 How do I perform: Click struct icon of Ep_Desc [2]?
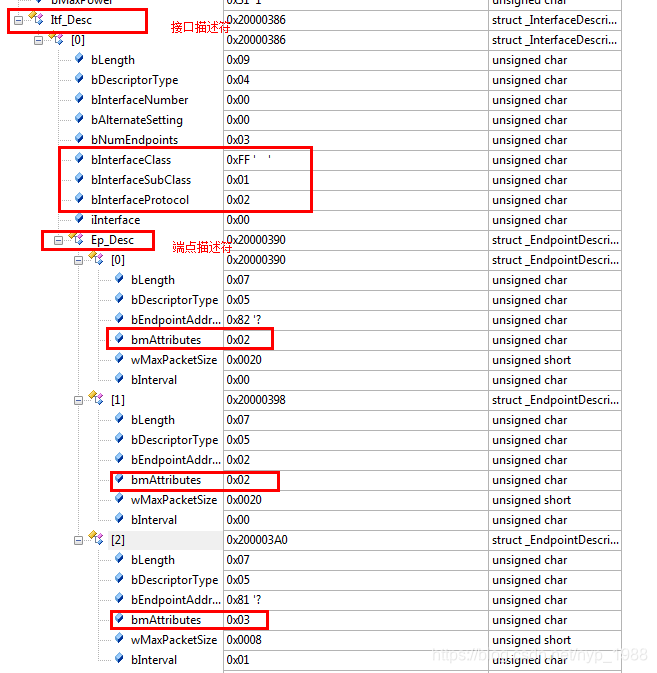pyautogui.click(x=96, y=538)
